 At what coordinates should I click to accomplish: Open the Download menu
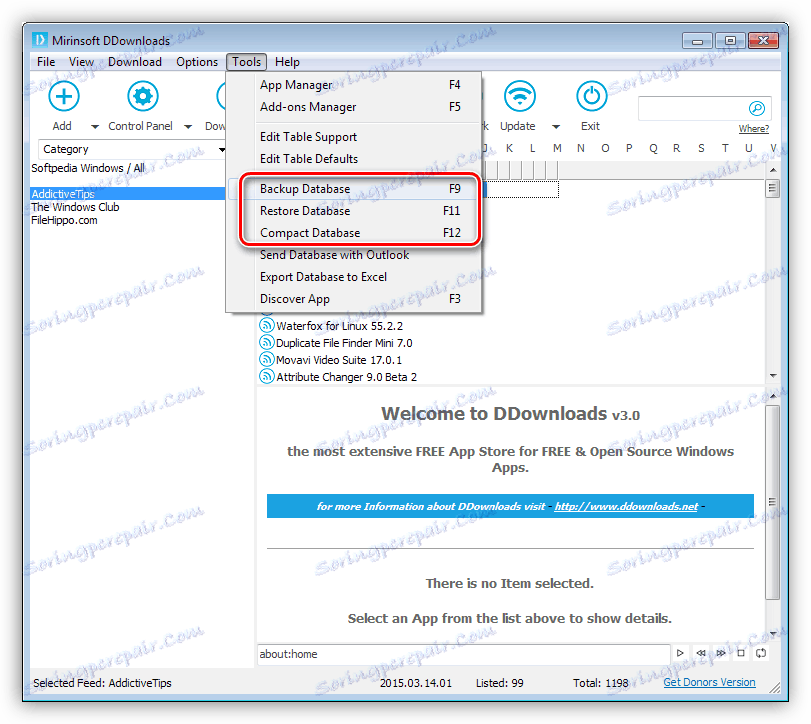135,62
